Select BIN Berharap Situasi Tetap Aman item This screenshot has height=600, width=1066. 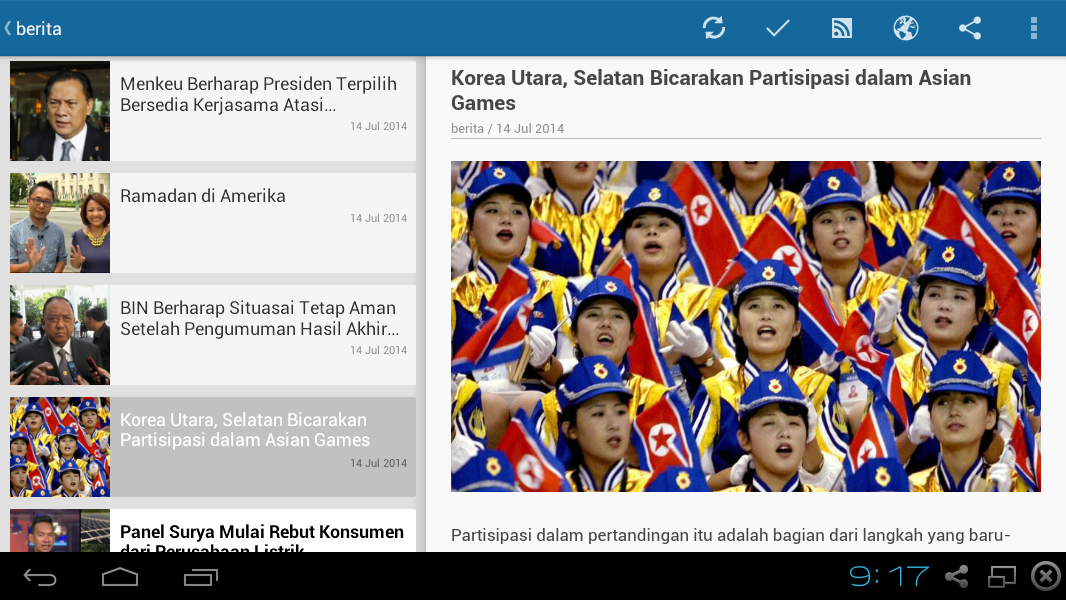click(213, 335)
